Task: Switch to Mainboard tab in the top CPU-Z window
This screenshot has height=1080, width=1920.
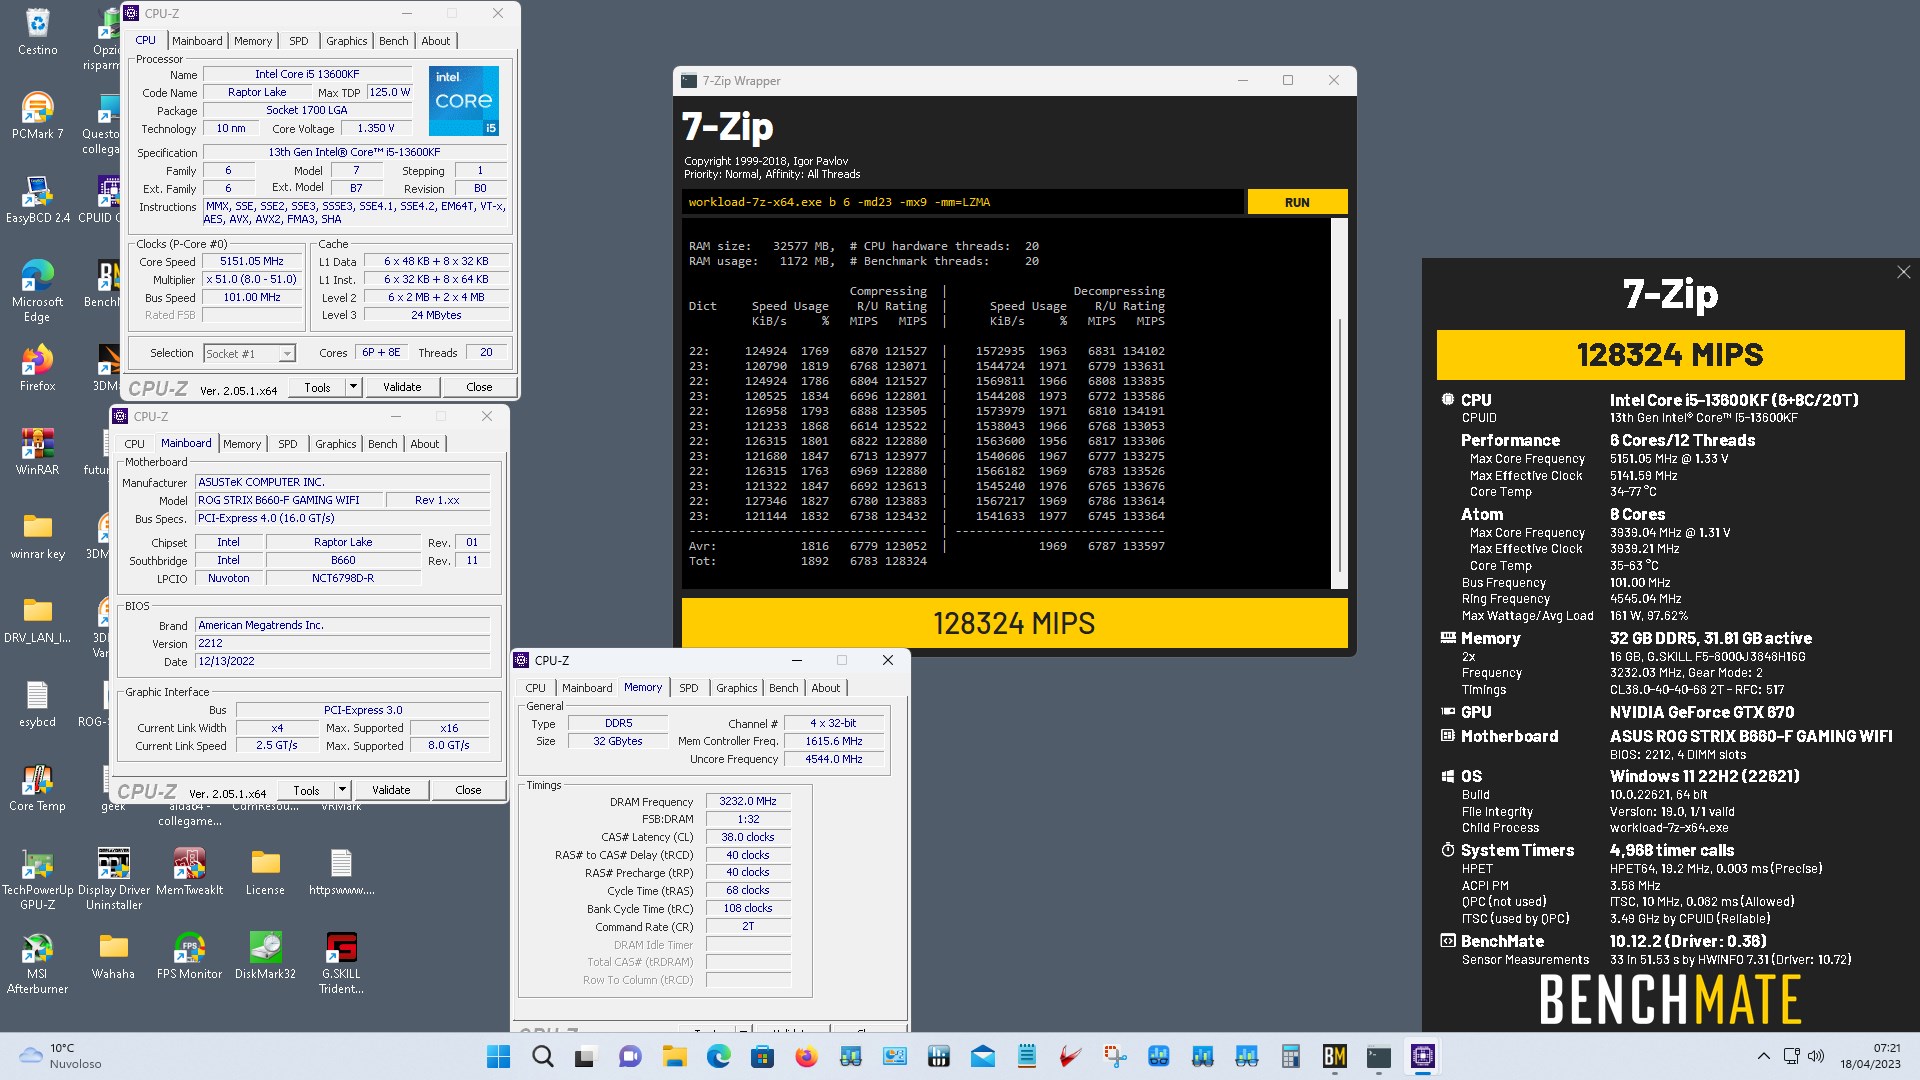Action: pyautogui.click(x=197, y=41)
